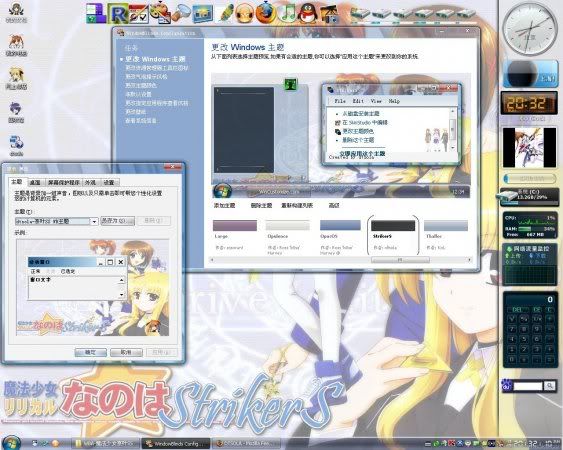
Task: Click the 另存为 button
Action: click(117, 221)
